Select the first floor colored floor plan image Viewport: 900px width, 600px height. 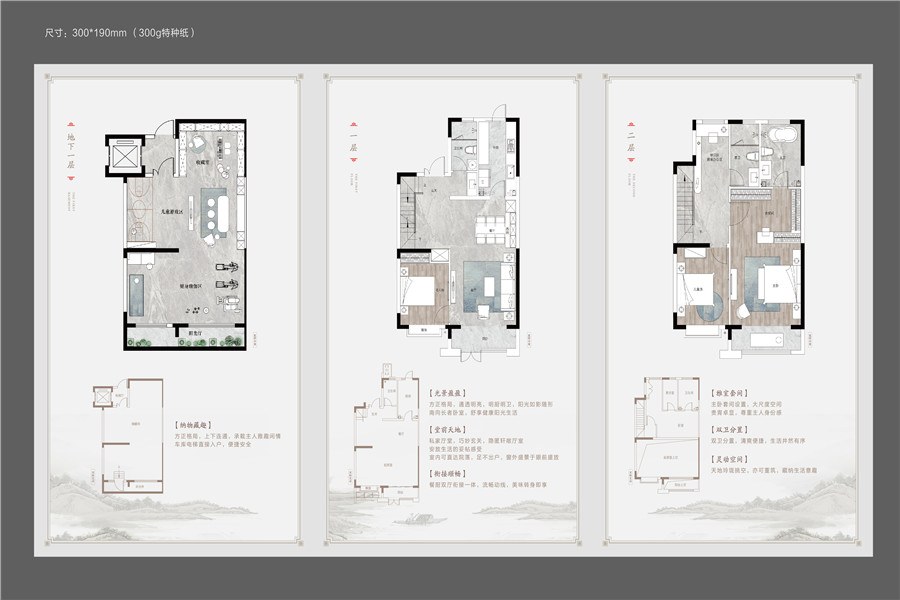click(458, 233)
